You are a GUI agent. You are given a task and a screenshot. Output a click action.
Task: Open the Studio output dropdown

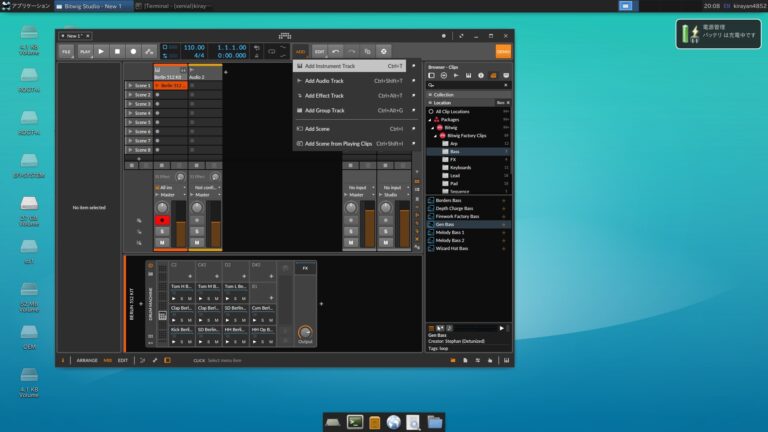393,195
